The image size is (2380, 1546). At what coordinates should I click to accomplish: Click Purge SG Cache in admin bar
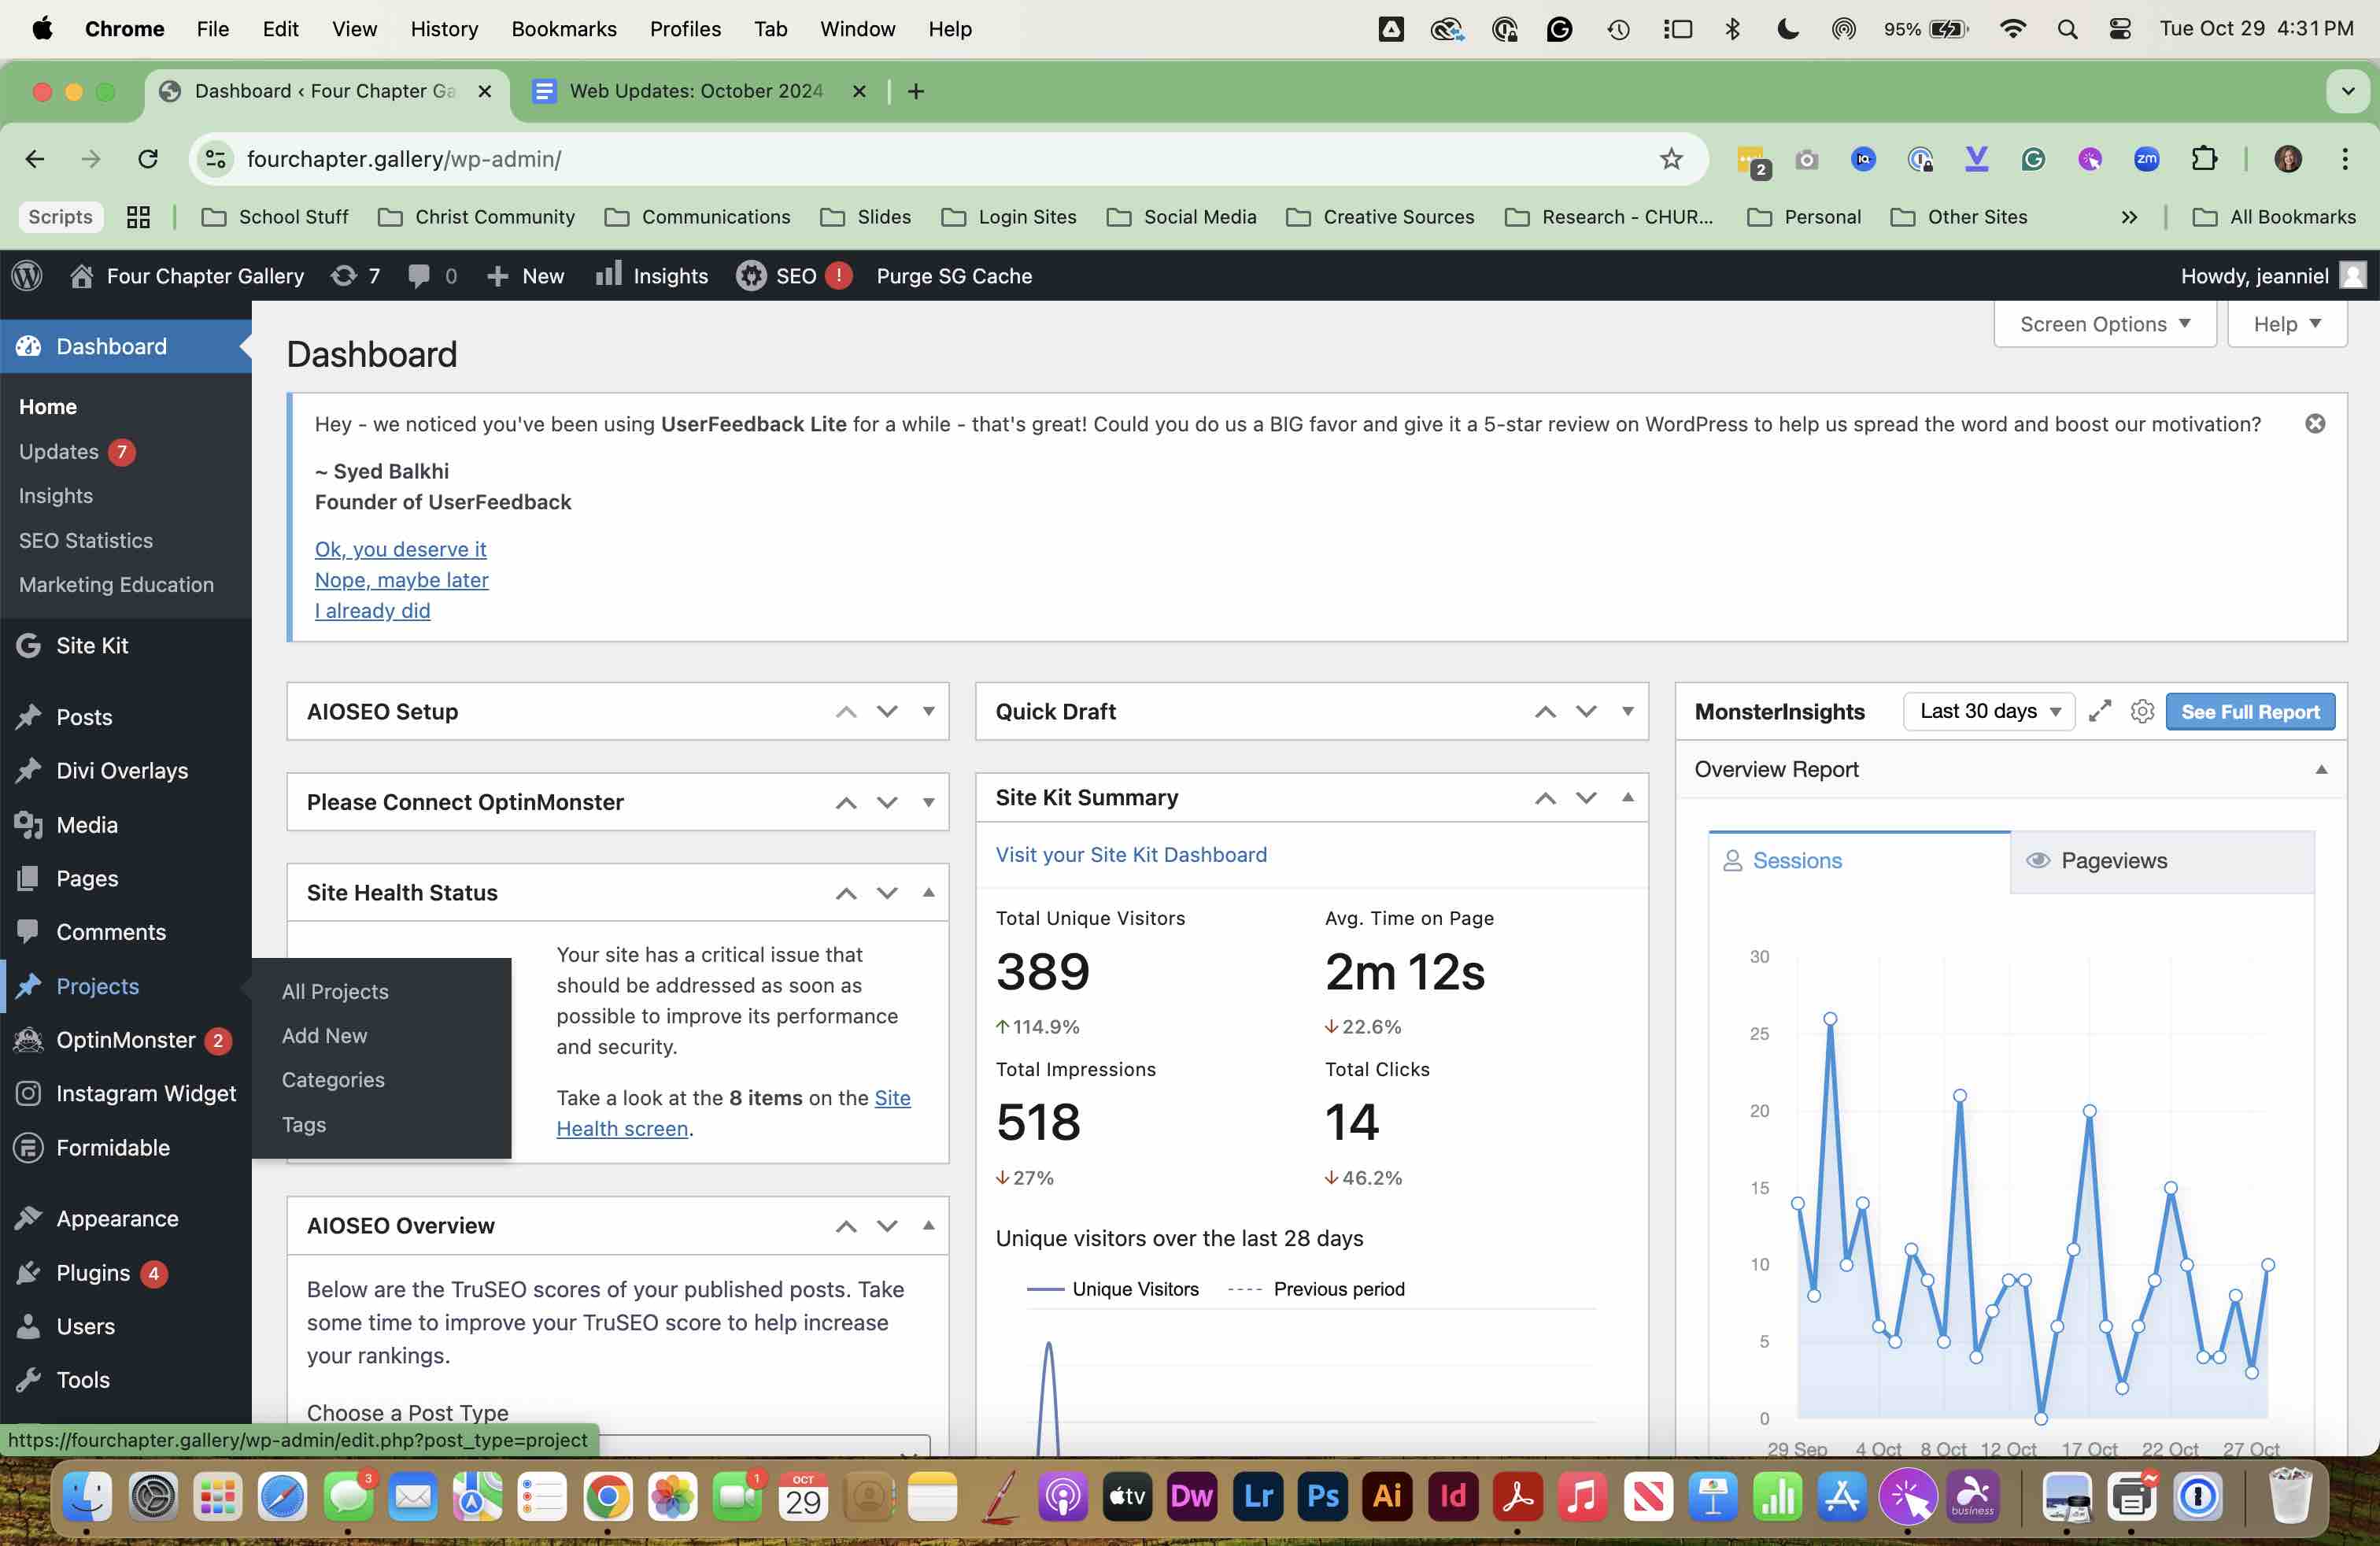point(954,276)
